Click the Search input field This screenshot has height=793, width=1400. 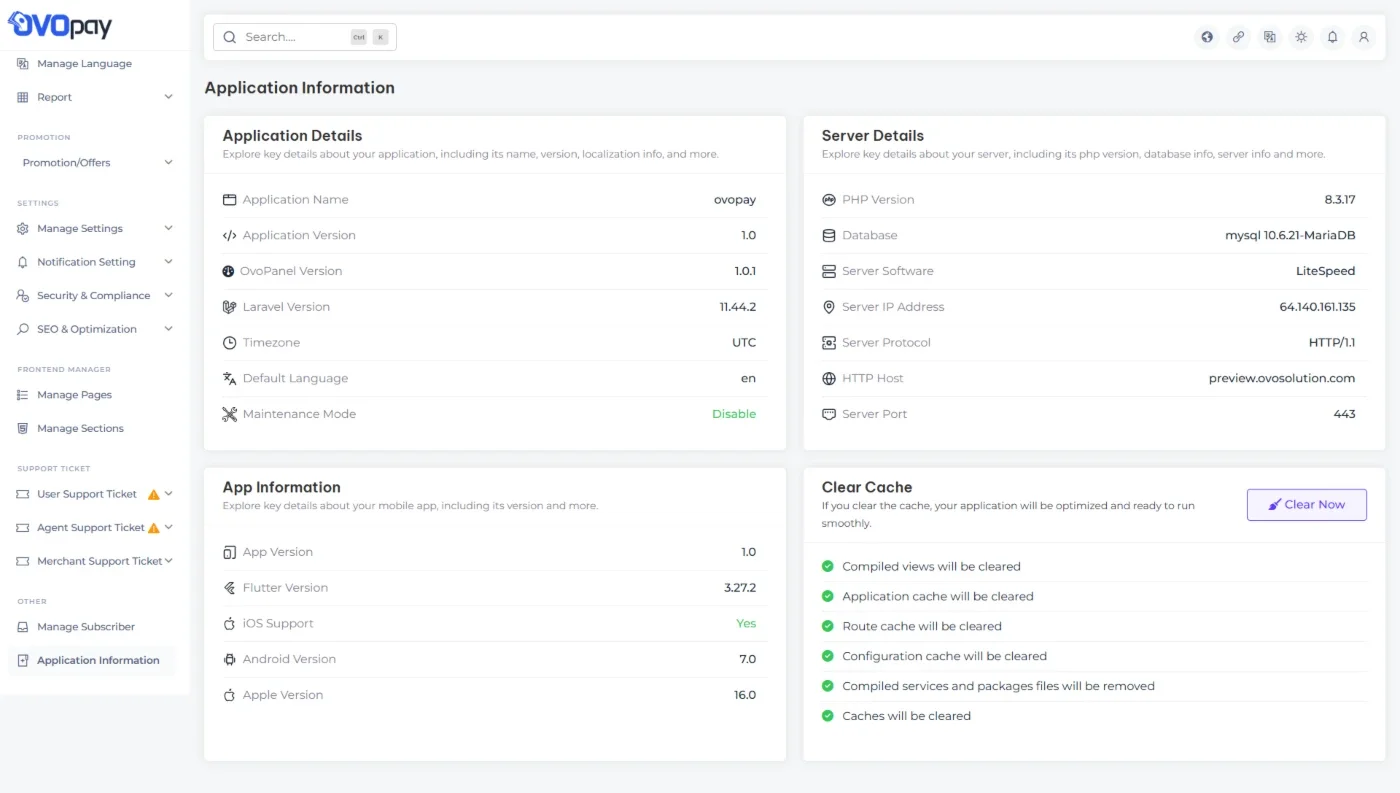click(x=305, y=37)
